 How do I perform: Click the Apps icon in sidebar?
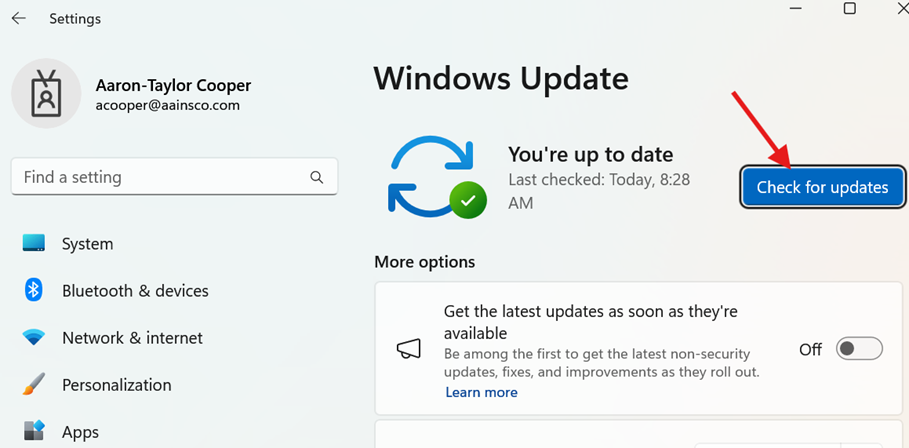[x=34, y=431]
